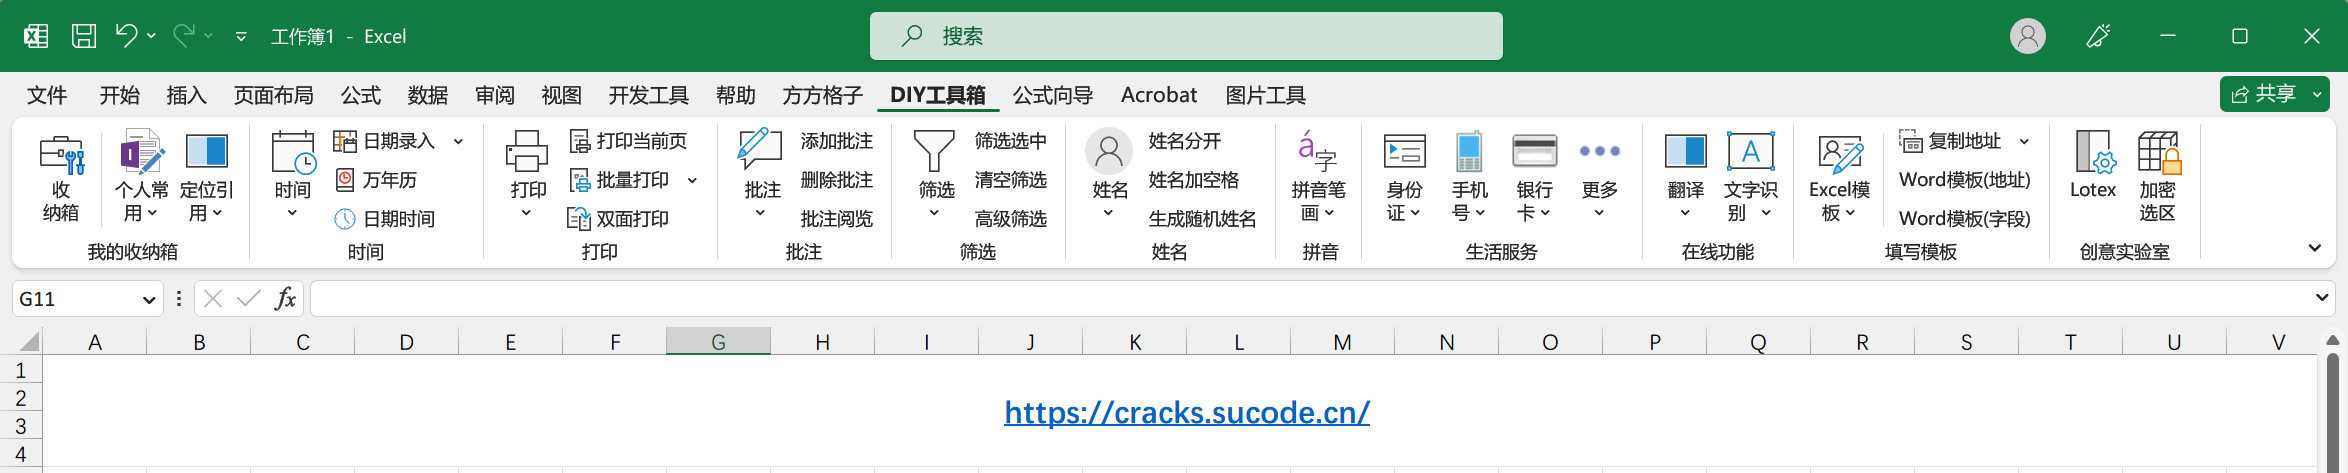Click the 添加批注 add comment button
This screenshot has width=2348, height=473.
pyautogui.click(x=837, y=141)
